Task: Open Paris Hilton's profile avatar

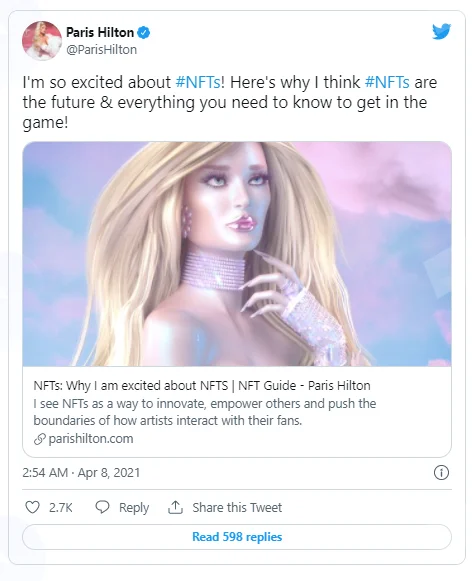Action: click(x=42, y=40)
